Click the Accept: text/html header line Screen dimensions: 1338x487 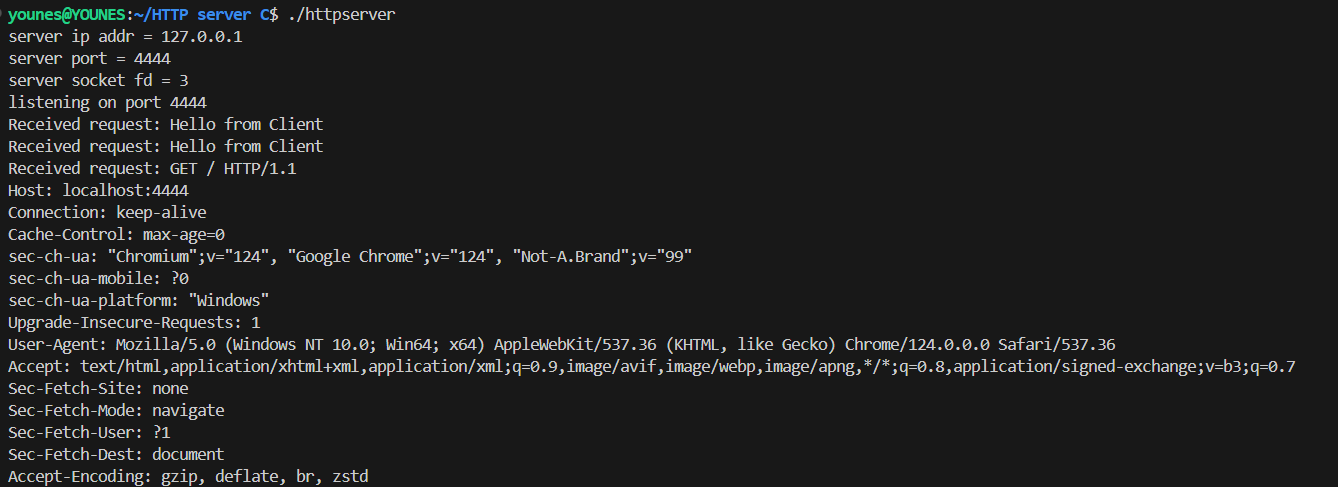tap(652, 366)
